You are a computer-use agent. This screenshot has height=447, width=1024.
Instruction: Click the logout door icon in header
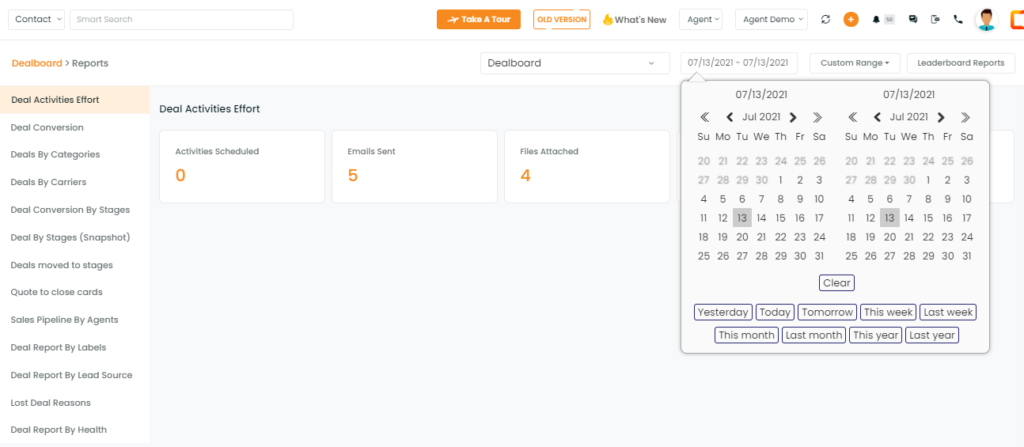point(935,20)
